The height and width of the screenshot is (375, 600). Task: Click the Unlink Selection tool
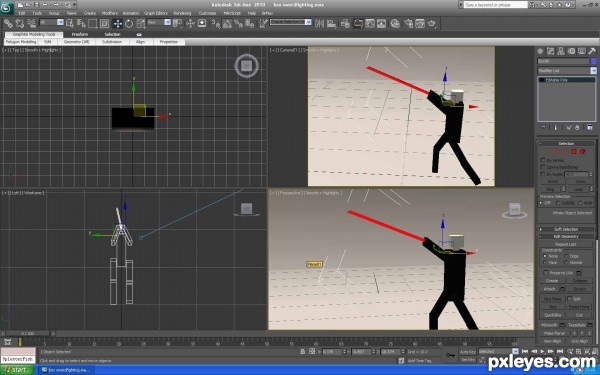20,24
